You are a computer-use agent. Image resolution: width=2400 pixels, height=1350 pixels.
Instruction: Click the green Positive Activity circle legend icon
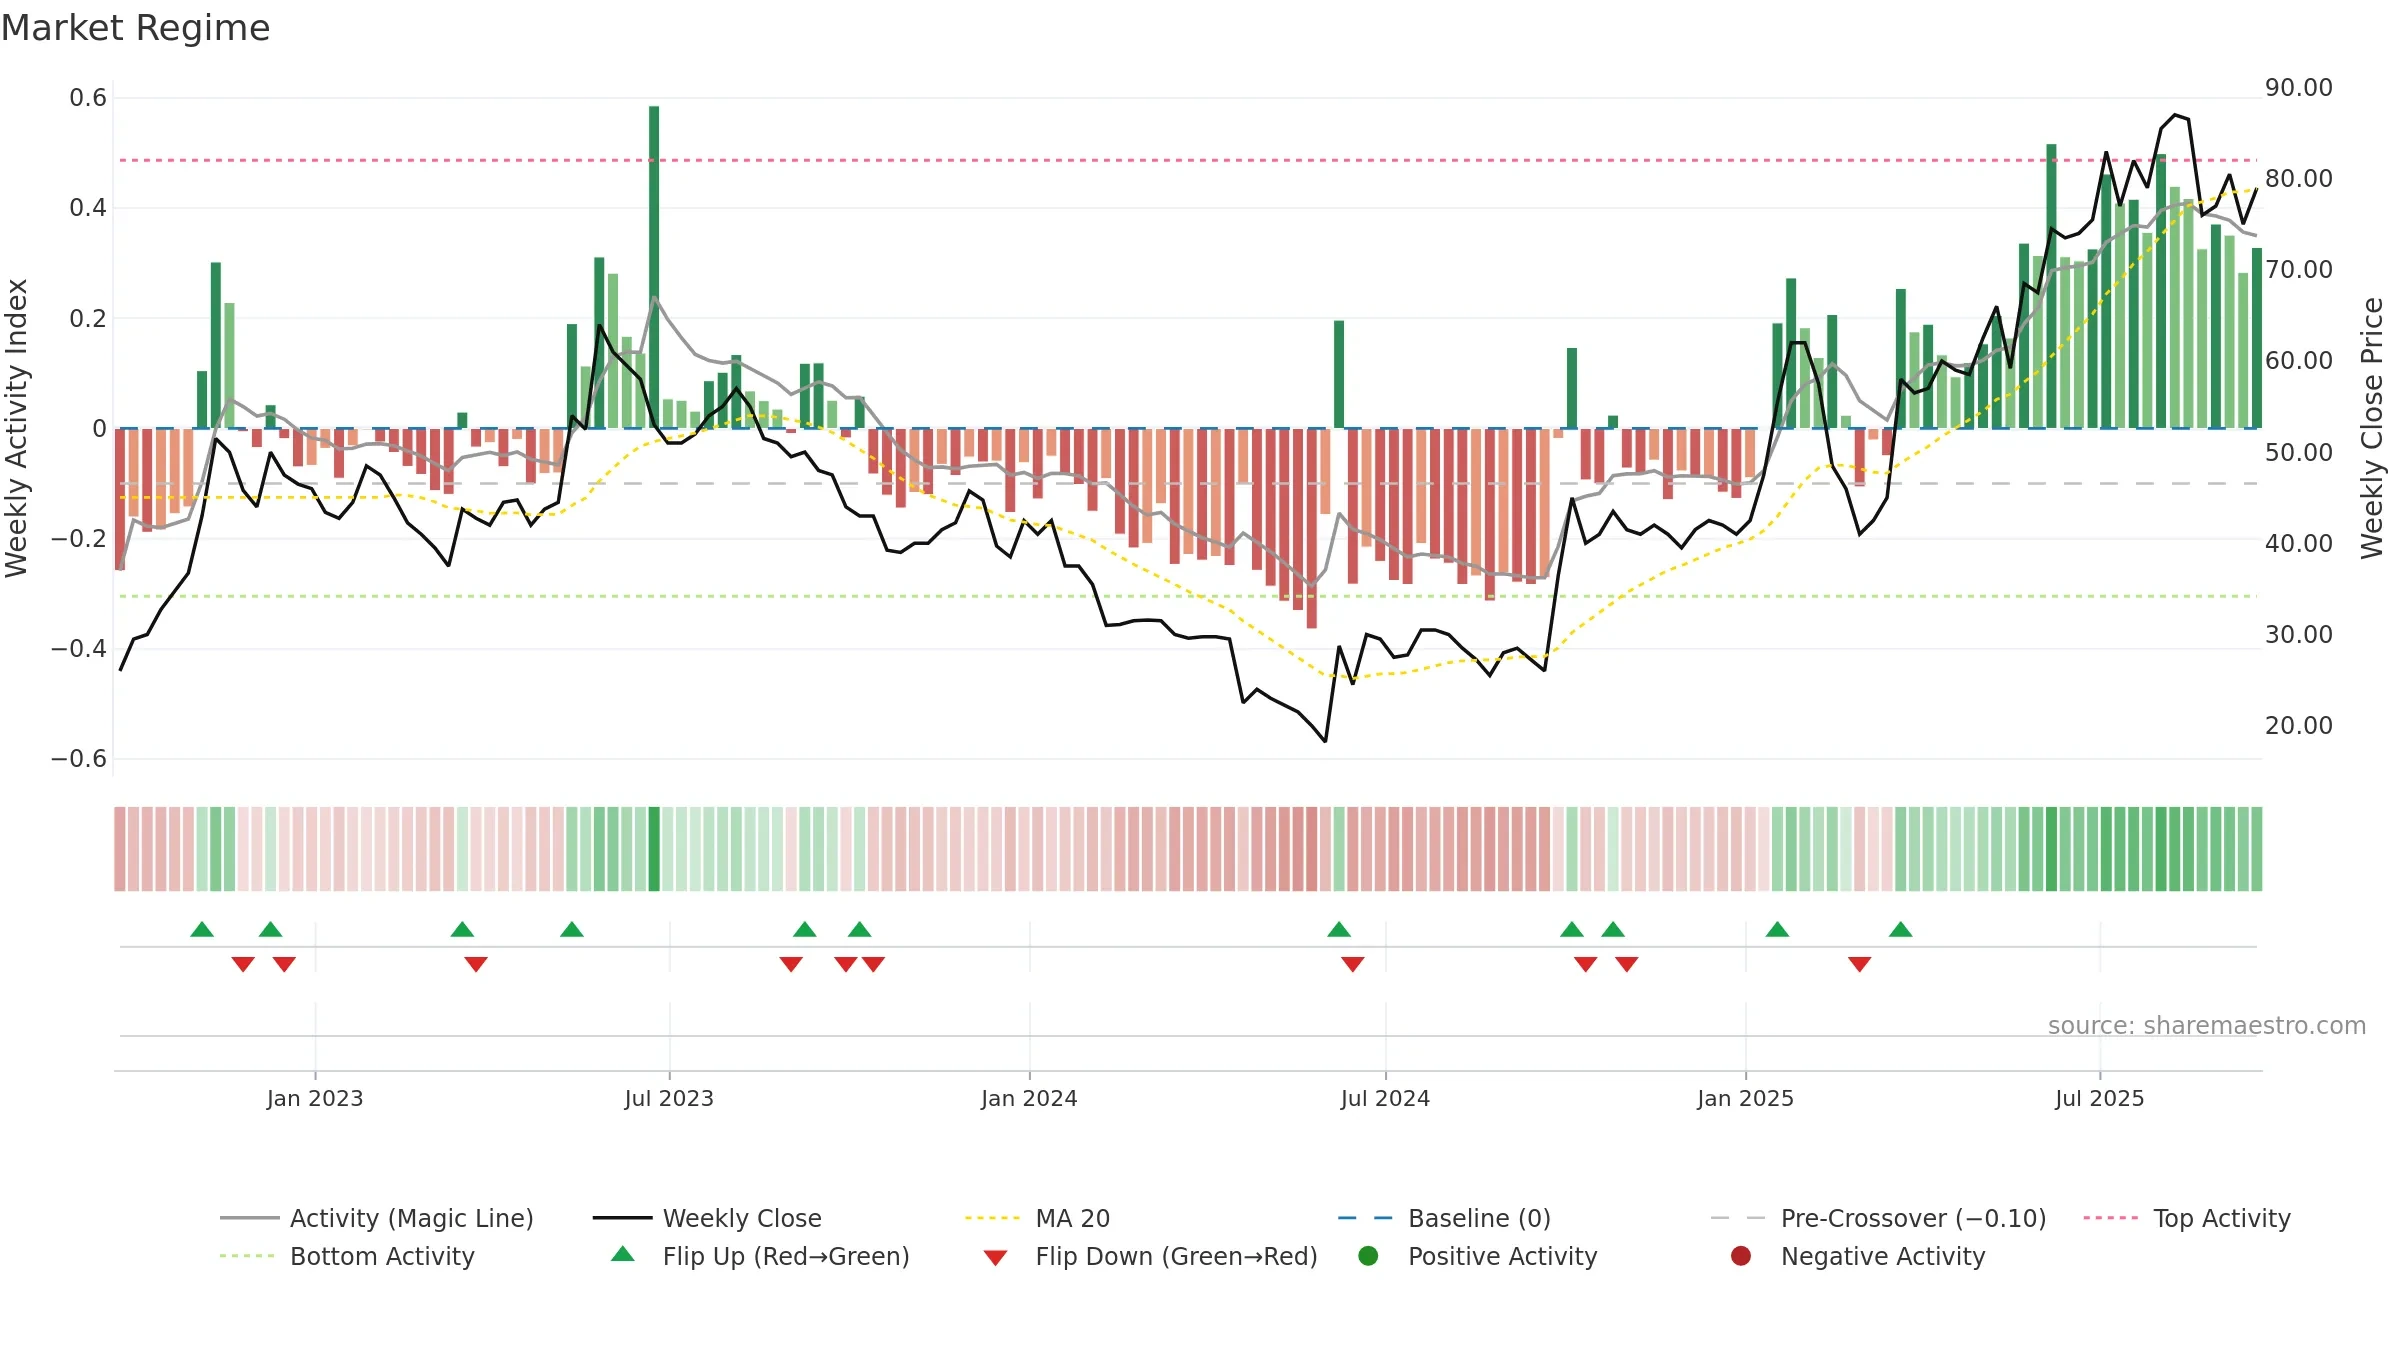click(1368, 1256)
